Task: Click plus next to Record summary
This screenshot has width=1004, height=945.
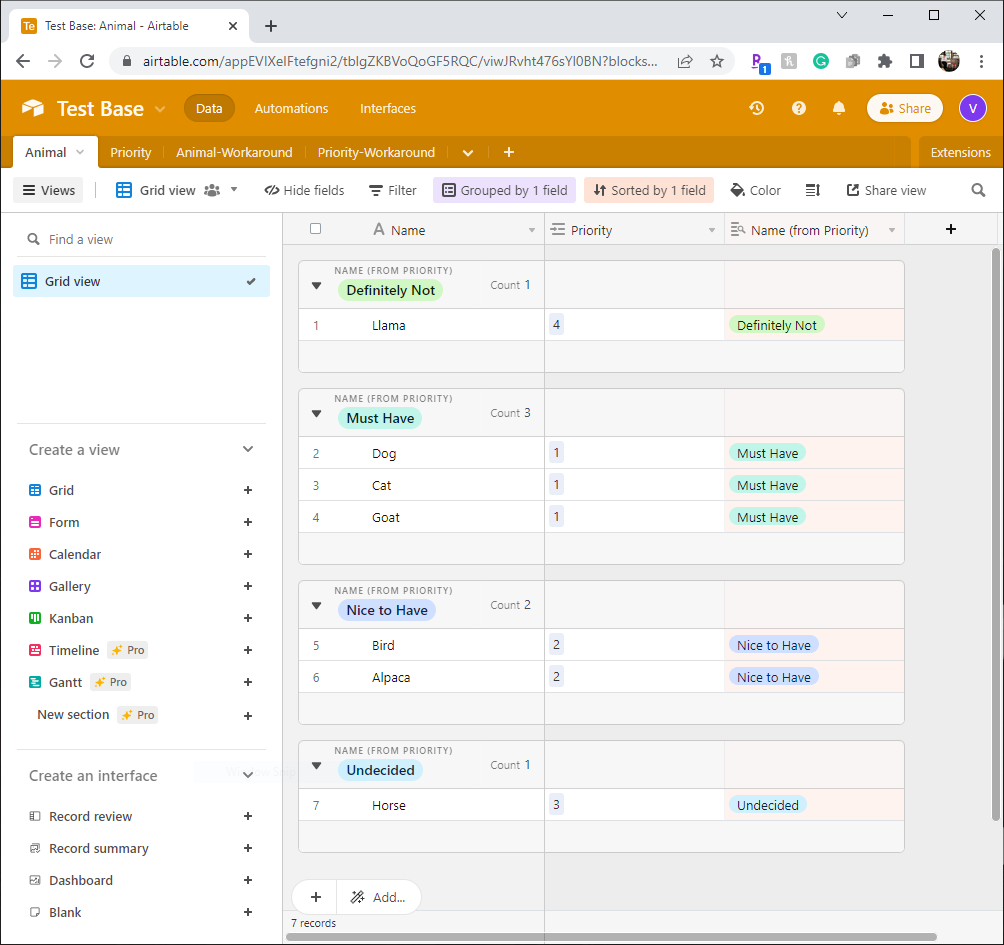Action: 248,848
